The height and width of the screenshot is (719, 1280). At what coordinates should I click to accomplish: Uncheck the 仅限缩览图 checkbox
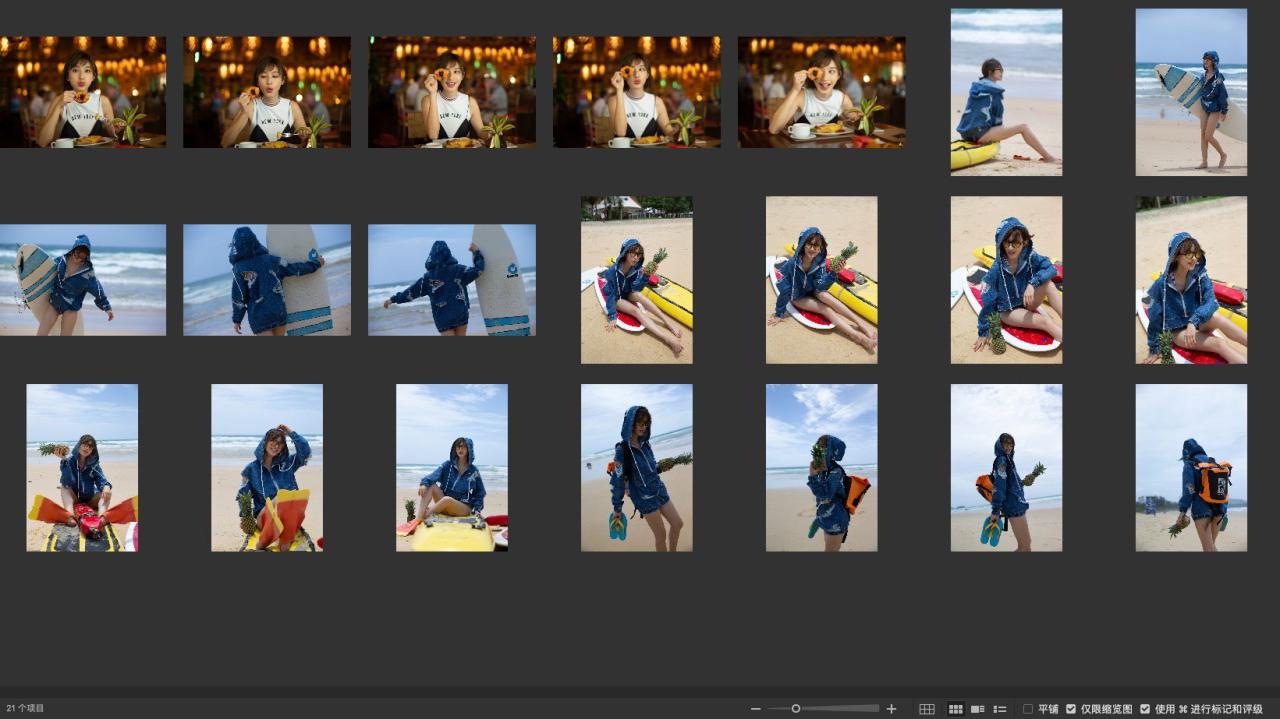click(x=1071, y=709)
